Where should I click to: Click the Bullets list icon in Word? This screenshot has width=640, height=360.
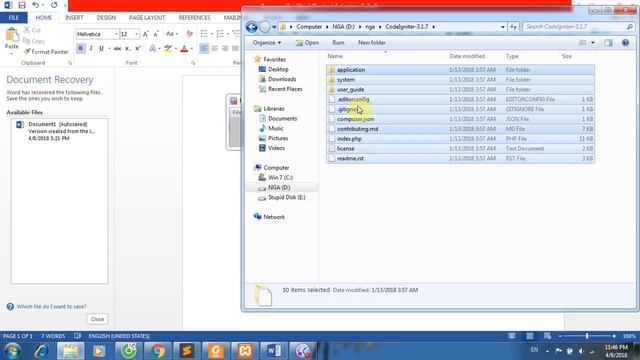(x=204, y=34)
